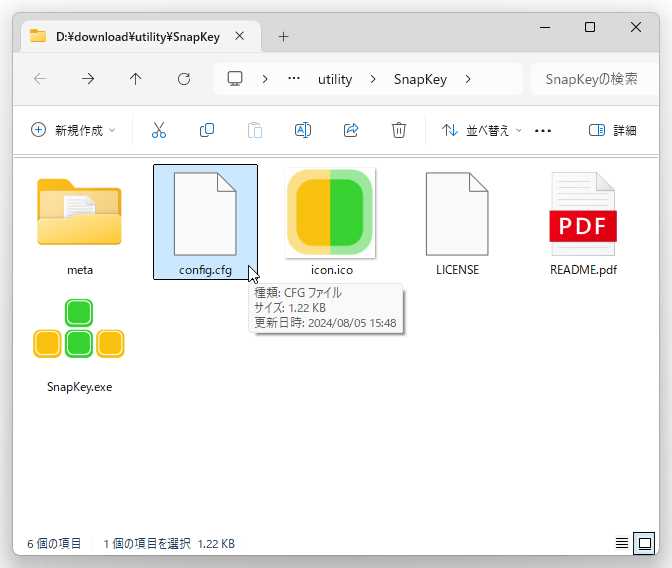Toggle the 詳細 details pane

(x=612, y=130)
